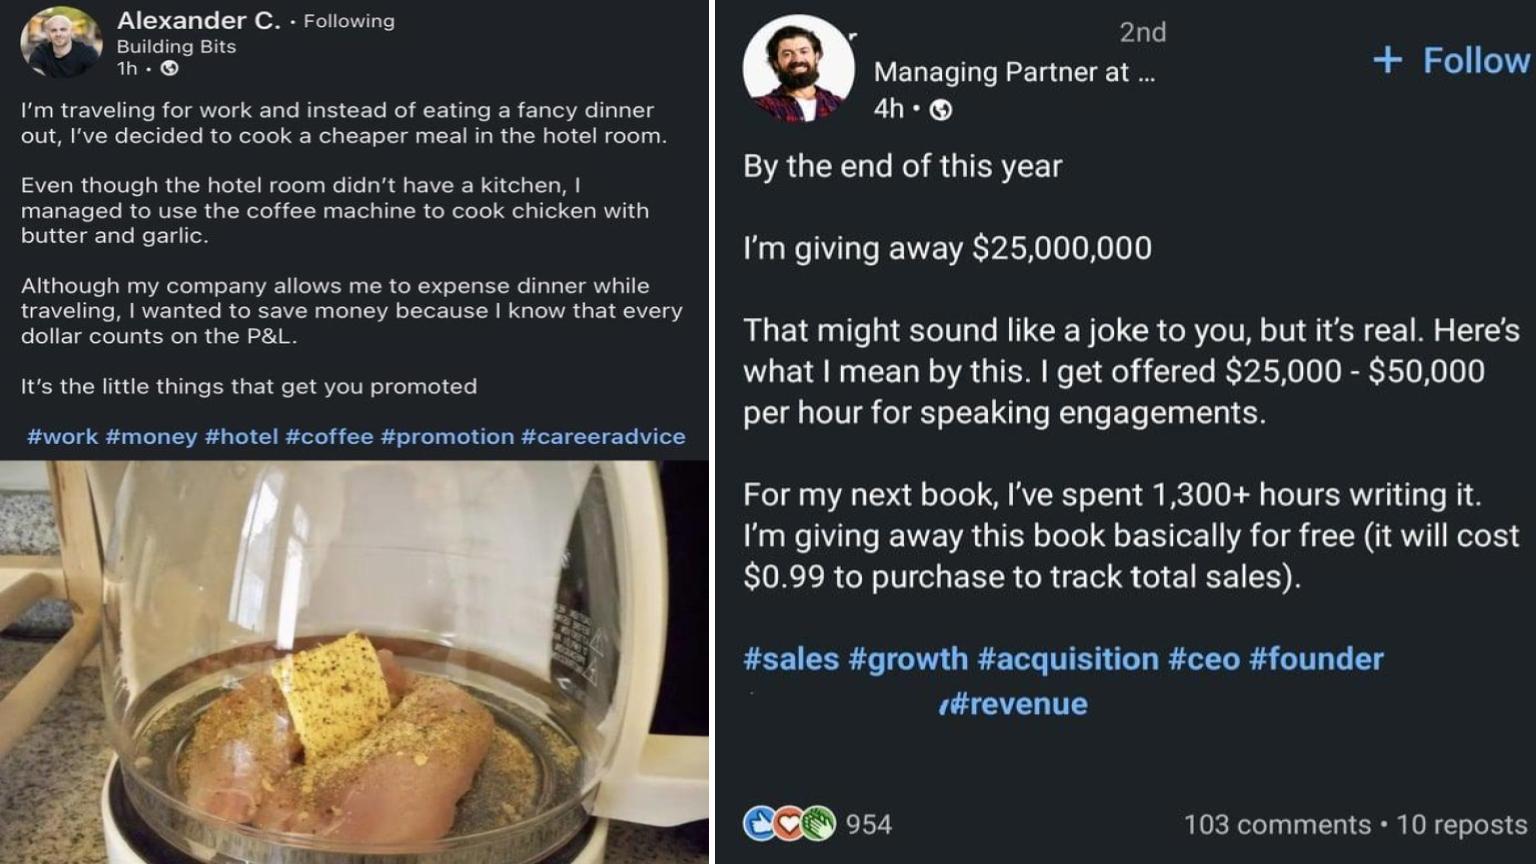The width and height of the screenshot is (1536, 864).
Task: Select the #promotion hashtag
Action: [x=447, y=437]
